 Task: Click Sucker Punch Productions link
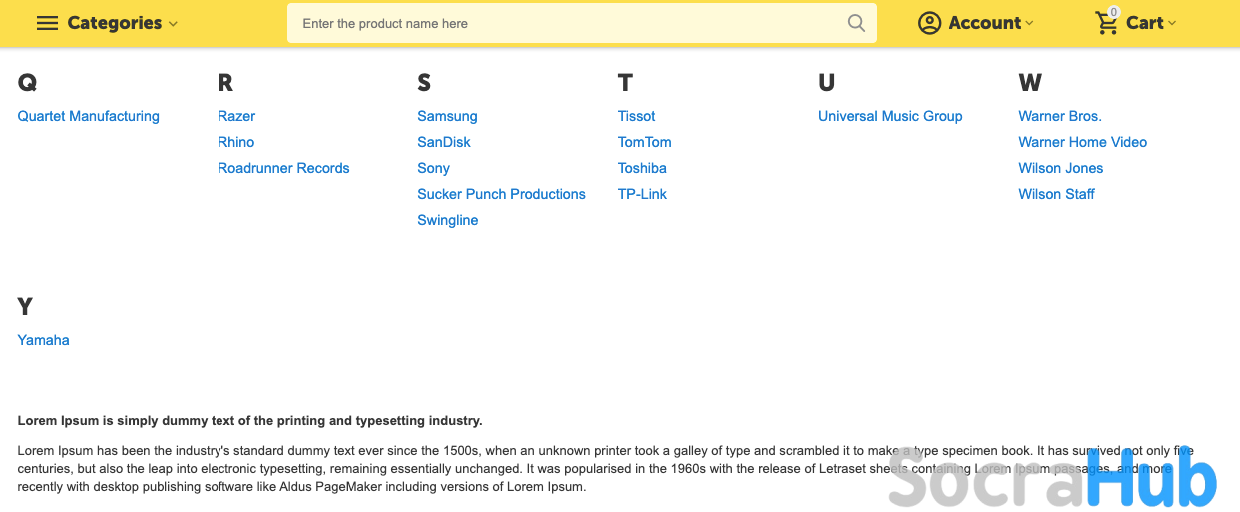501,194
